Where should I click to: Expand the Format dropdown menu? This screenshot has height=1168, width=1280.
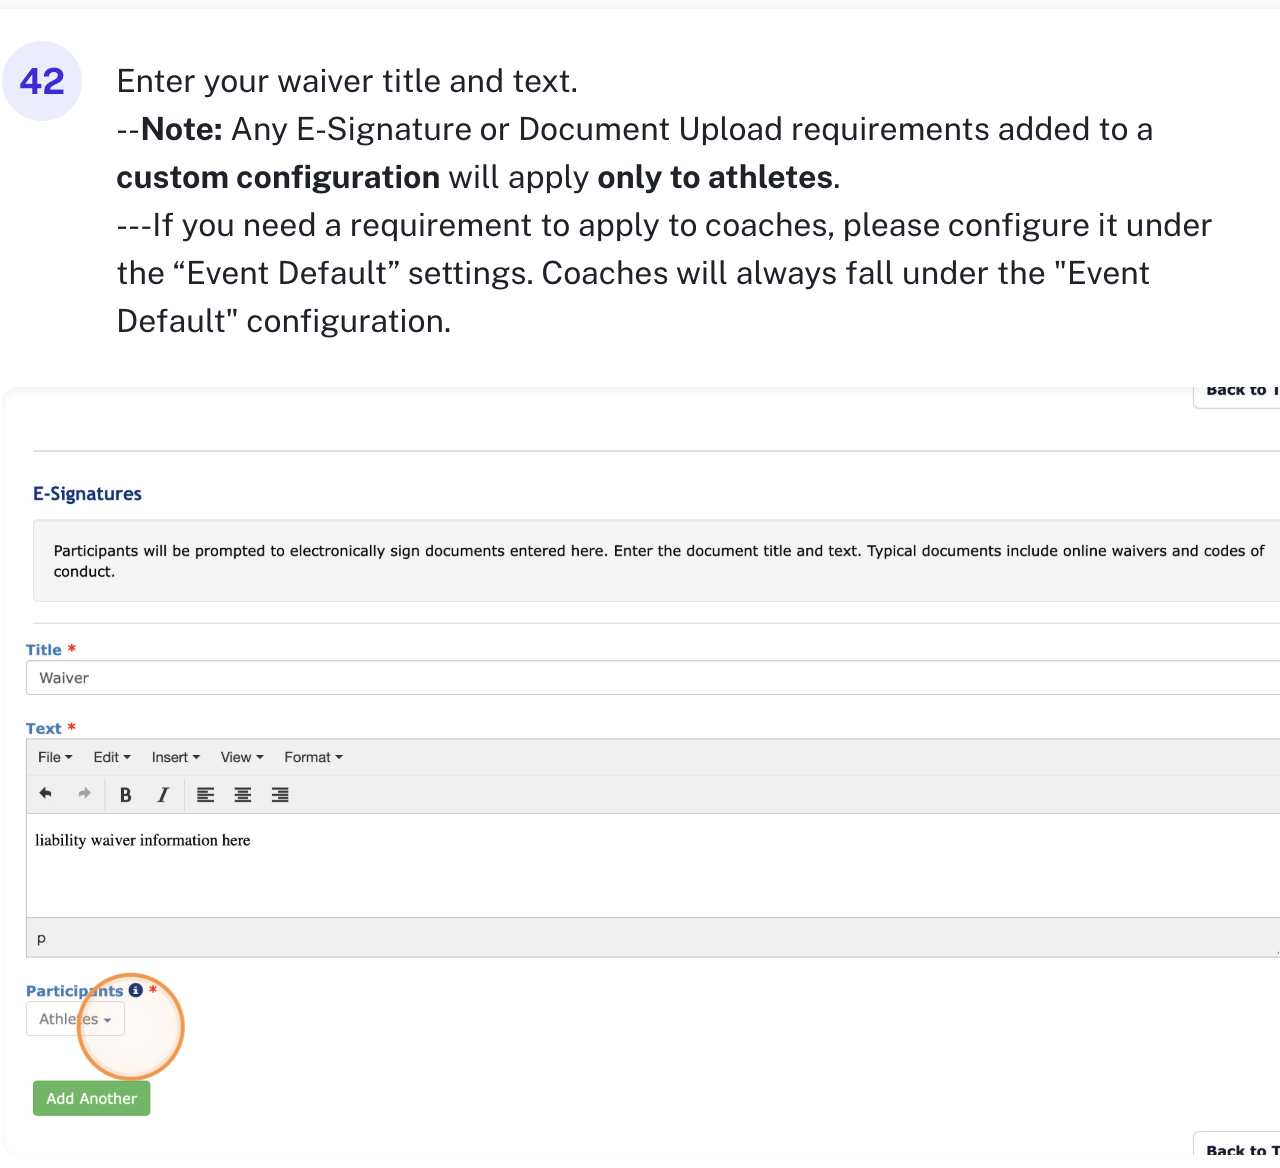313,757
